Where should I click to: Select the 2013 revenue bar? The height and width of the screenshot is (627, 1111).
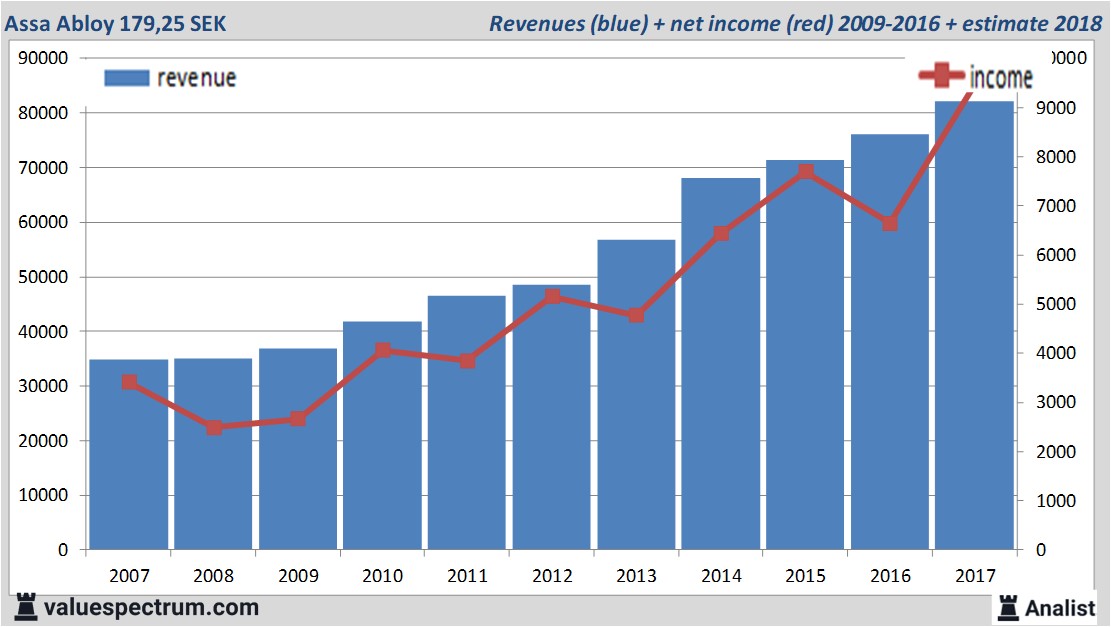(636, 395)
